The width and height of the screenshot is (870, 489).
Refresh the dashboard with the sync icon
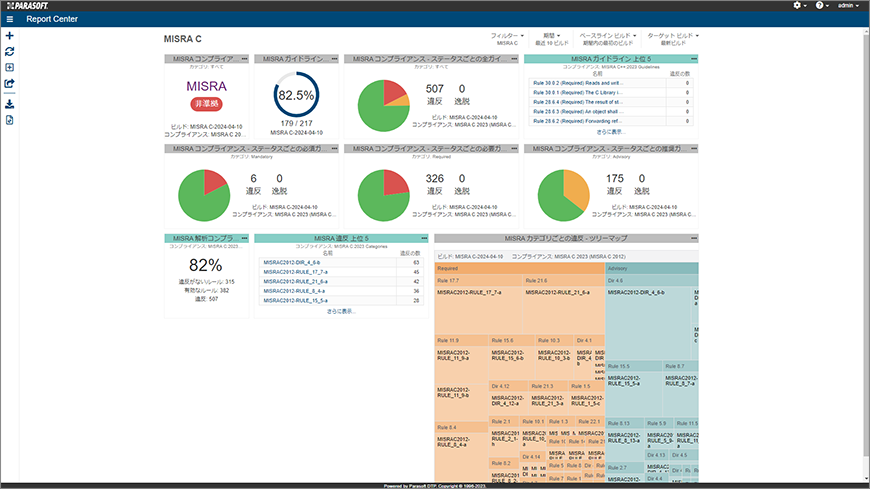(x=9, y=52)
